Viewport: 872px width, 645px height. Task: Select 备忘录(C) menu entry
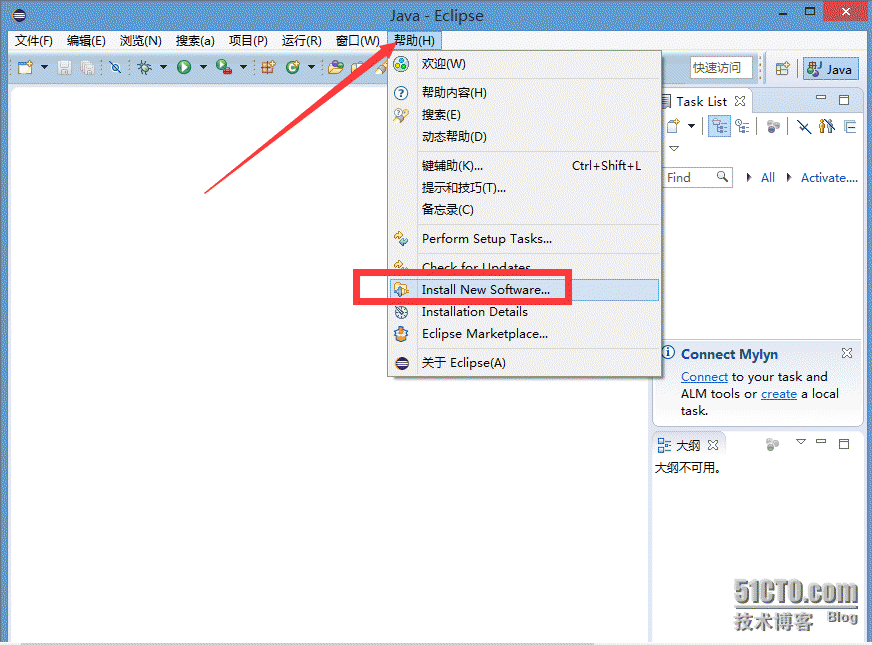click(524, 210)
